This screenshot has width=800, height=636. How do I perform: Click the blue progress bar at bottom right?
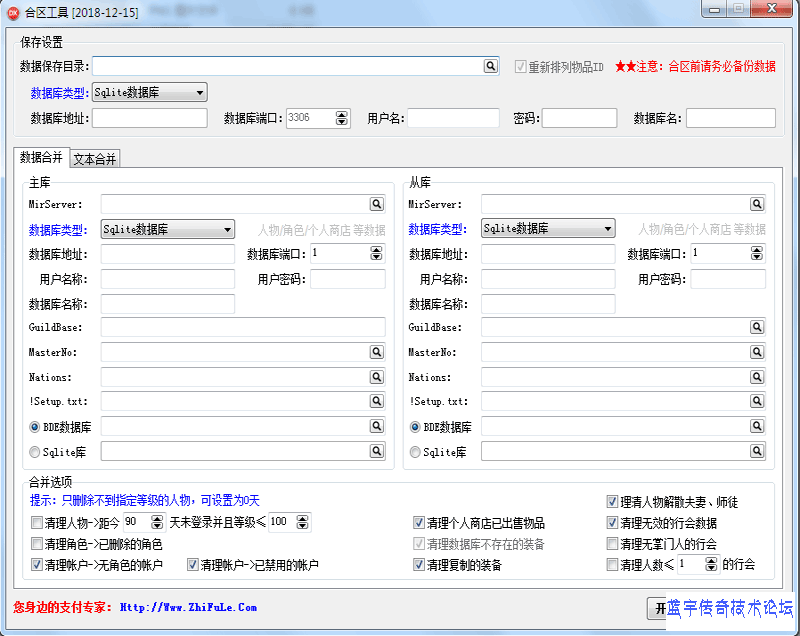pyautogui.click(x=729, y=609)
